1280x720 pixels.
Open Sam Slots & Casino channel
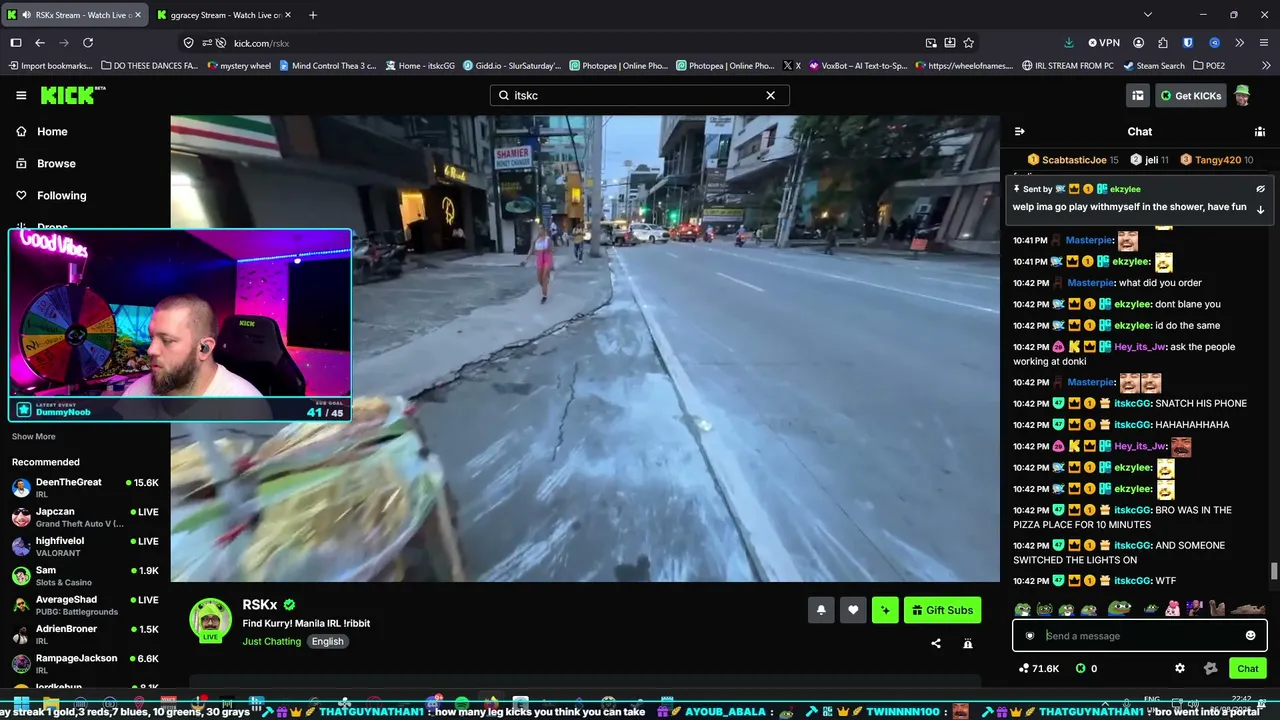coord(85,576)
